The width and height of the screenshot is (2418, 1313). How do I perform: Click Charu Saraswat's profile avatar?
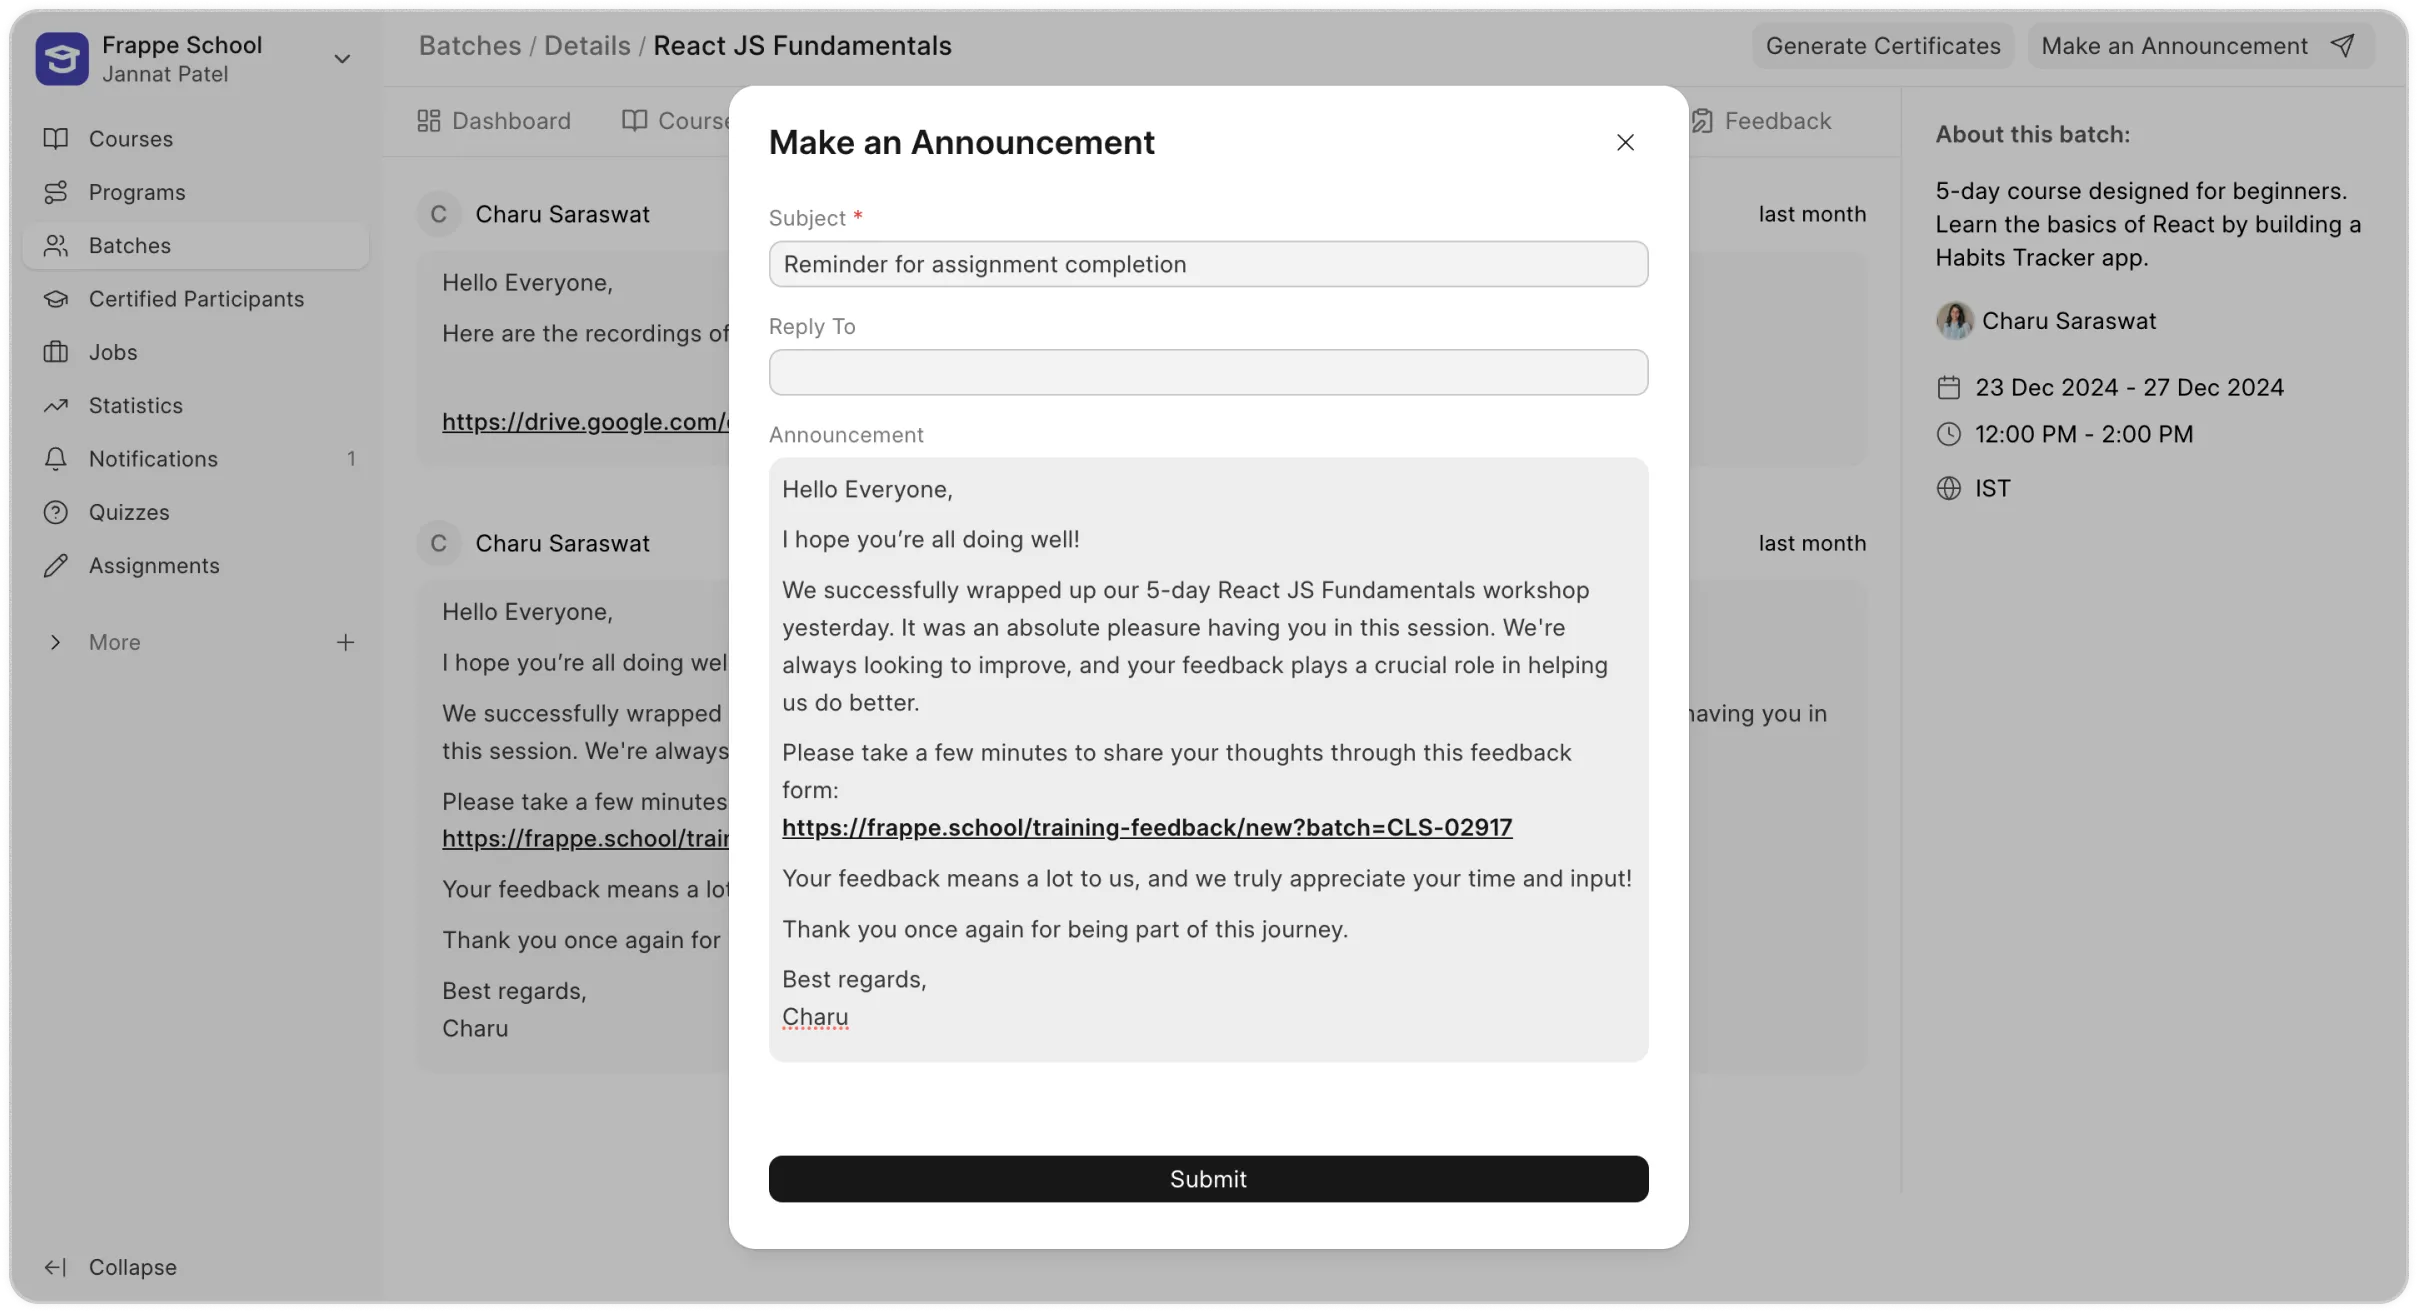tap(1955, 320)
